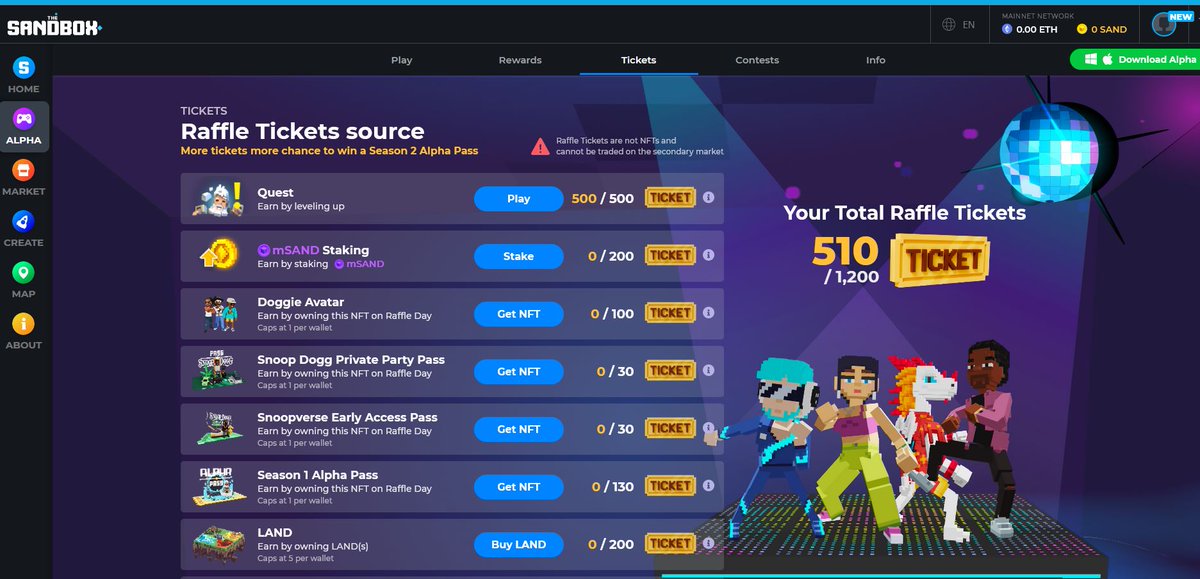Click the ticket icon in Quest row
The height and width of the screenshot is (579, 1200).
pyautogui.click(x=670, y=198)
